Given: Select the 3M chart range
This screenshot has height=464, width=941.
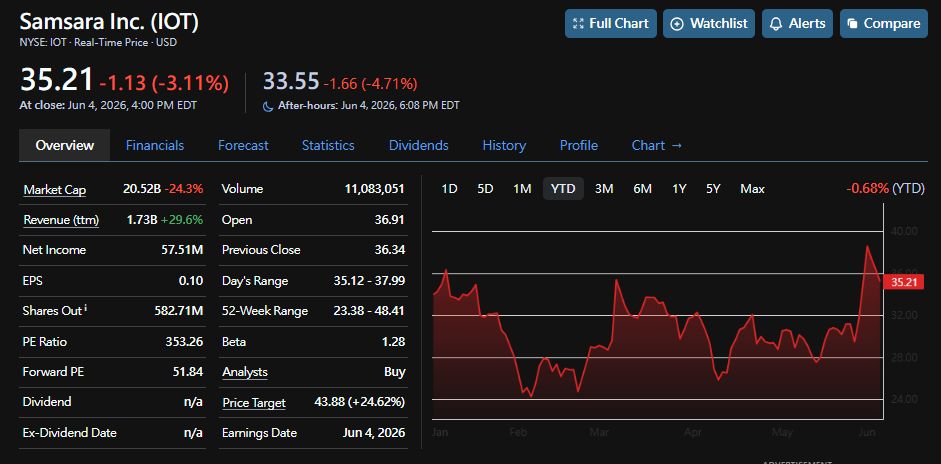Looking at the screenshot, I should 604,189.
